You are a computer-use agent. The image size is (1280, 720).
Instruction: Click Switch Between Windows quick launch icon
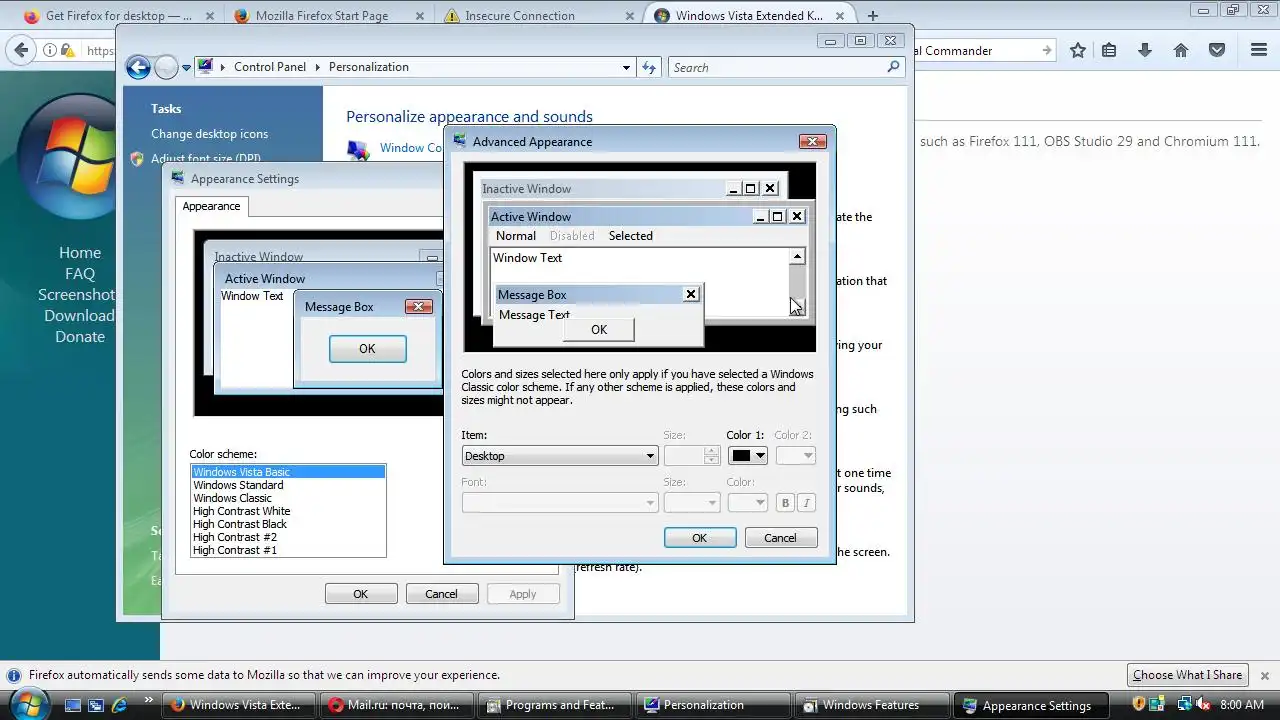(97, 705)
